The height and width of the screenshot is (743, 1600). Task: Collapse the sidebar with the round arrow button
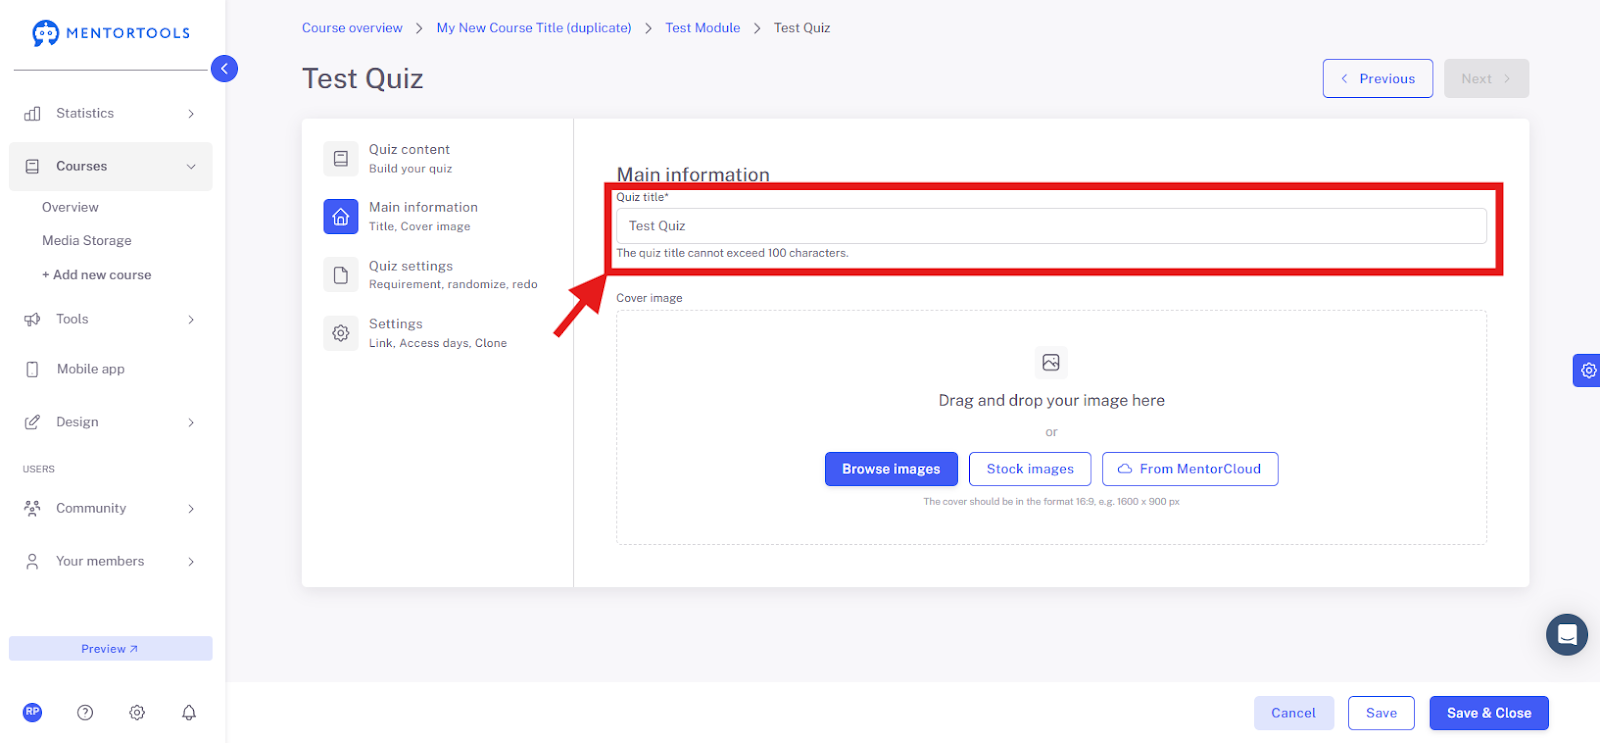pos(225,68)
